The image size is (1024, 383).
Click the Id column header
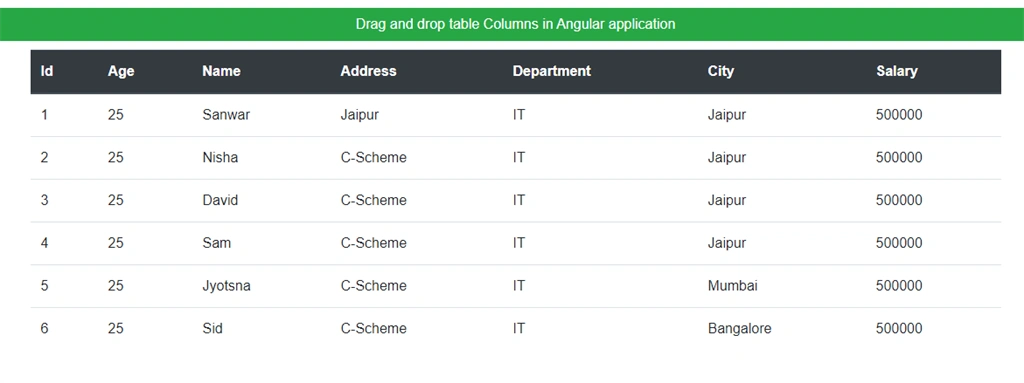tap(47, 71)
